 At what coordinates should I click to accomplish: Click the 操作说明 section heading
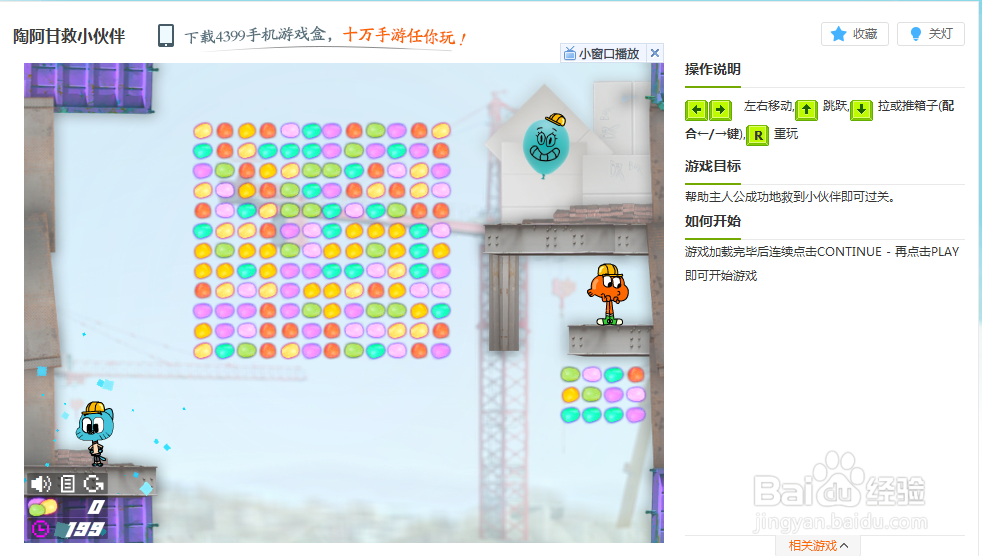(713, 69)
